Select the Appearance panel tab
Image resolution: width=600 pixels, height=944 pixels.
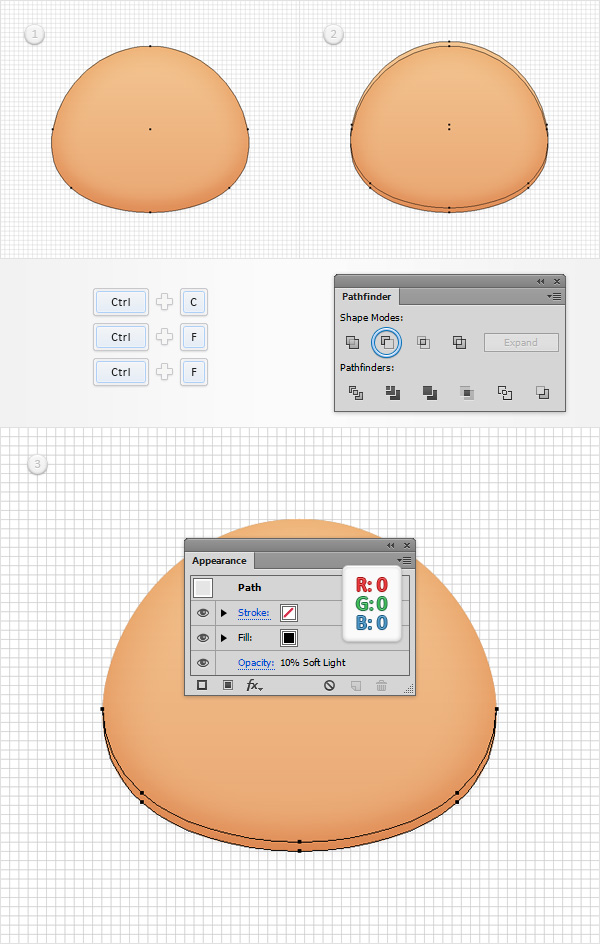219,560
